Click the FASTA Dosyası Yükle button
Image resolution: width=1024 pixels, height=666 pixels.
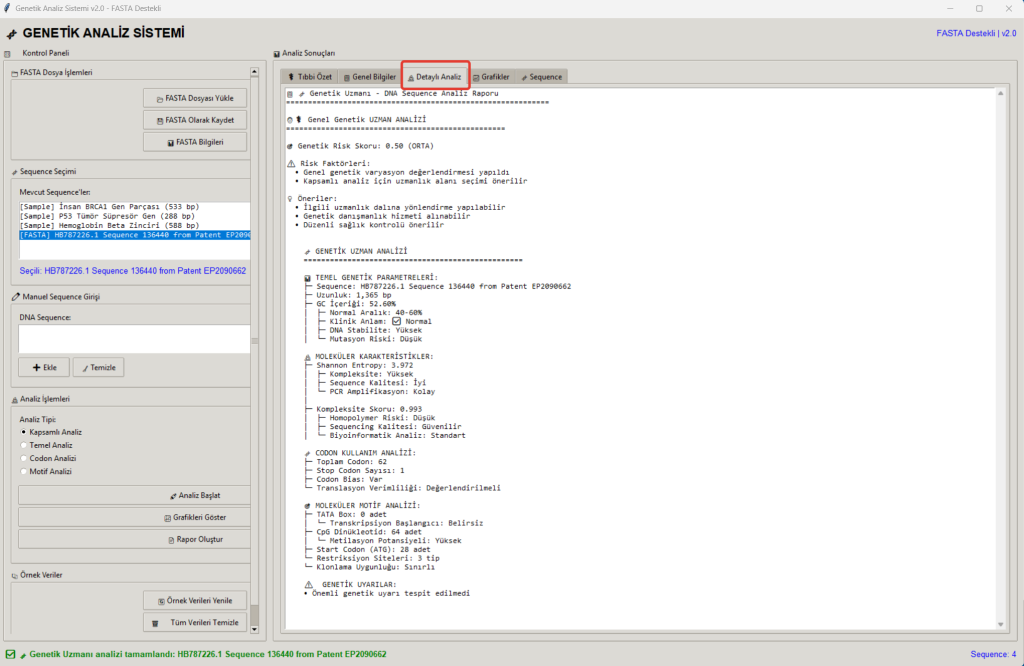pyautogui.click(x=195, y=98)
